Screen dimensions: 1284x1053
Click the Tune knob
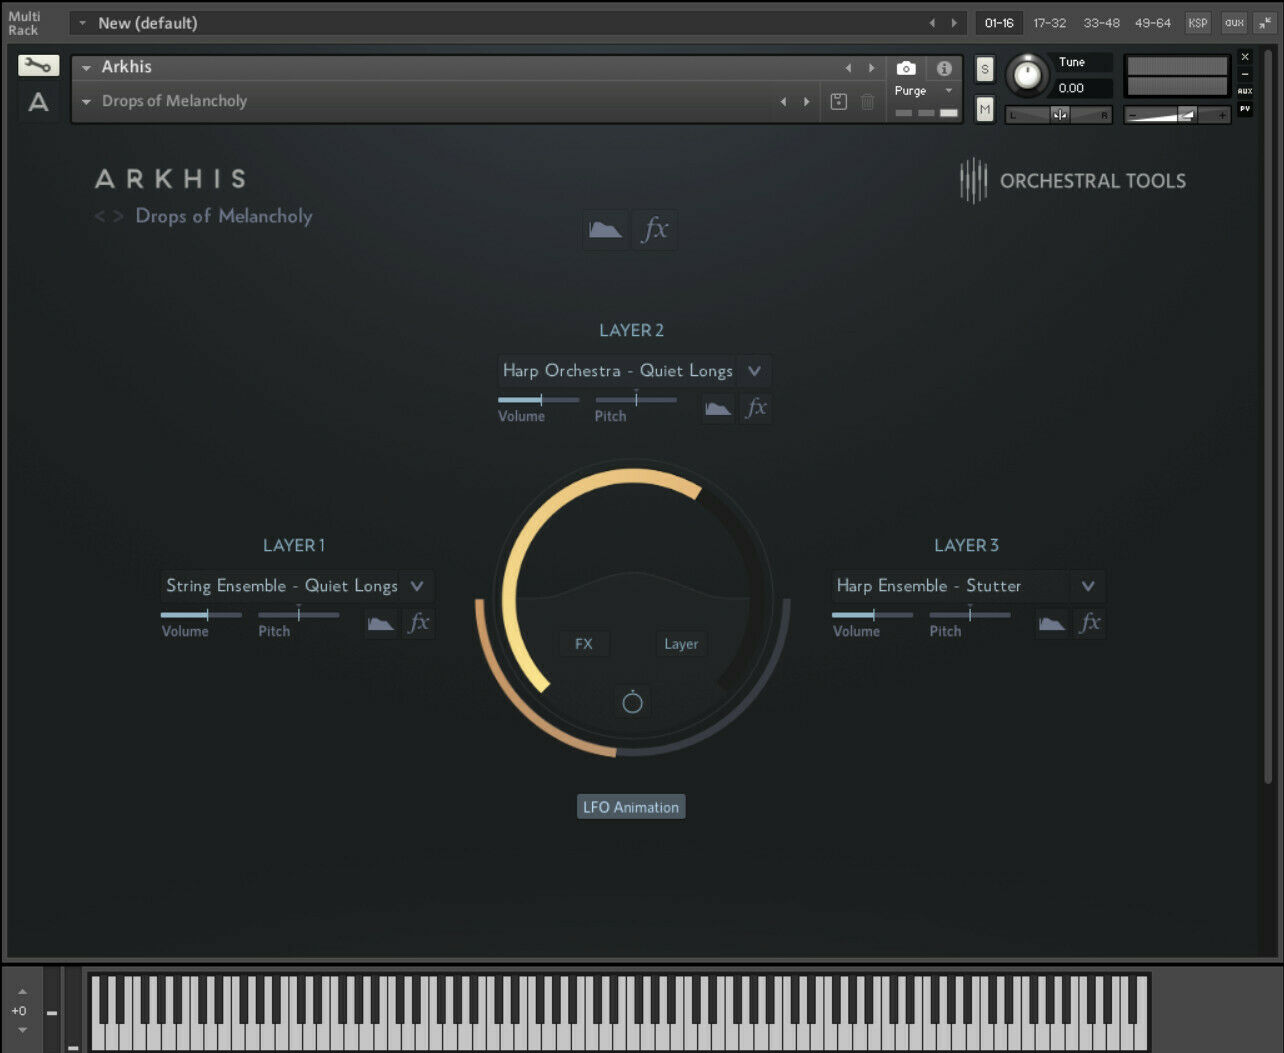[1027, 75]
